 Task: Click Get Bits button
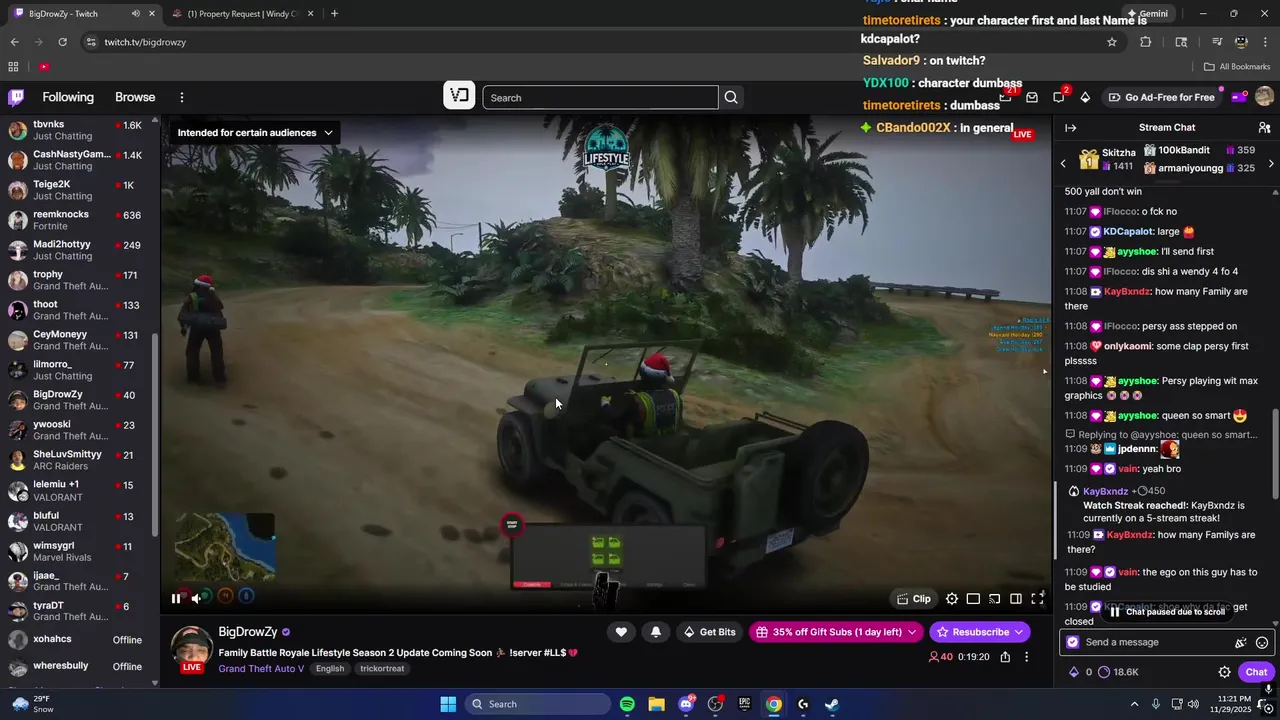709,632
